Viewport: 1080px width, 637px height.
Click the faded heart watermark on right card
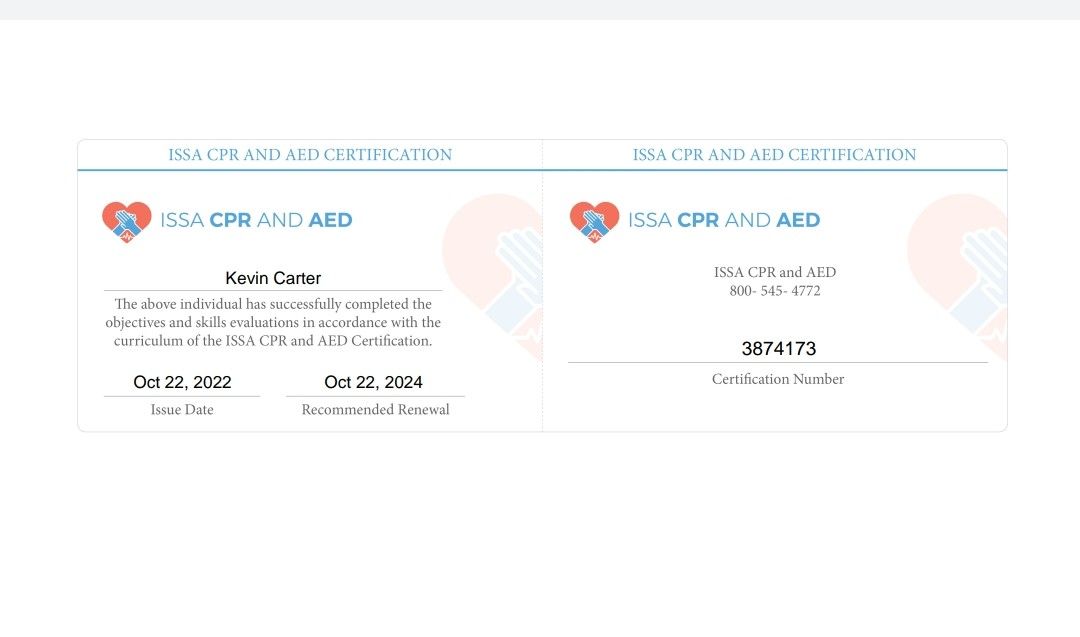point(957,277)
